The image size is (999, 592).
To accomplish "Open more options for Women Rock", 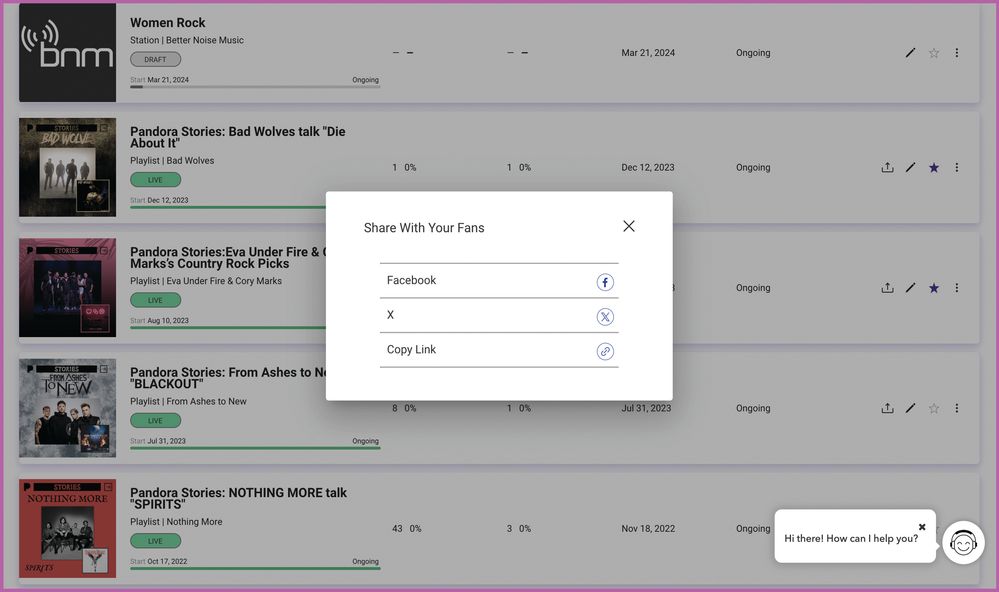I will (957, 53).
